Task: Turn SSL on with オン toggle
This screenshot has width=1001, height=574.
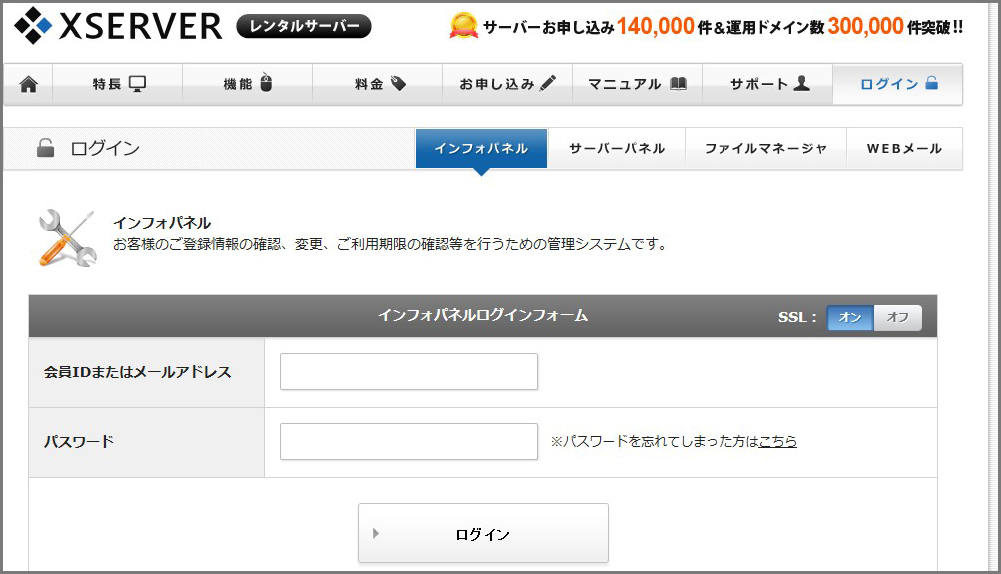Action: (x=850, y=317)
